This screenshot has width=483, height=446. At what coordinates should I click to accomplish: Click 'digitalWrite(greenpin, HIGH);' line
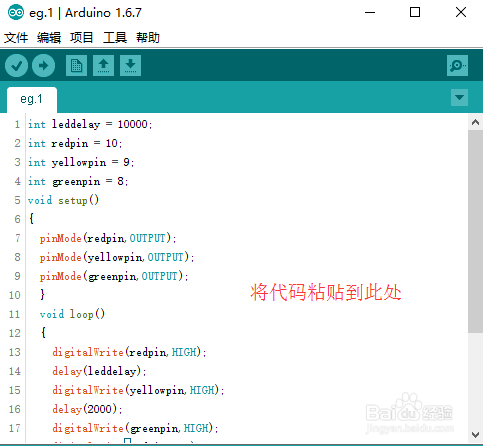[x=135, y=428]
